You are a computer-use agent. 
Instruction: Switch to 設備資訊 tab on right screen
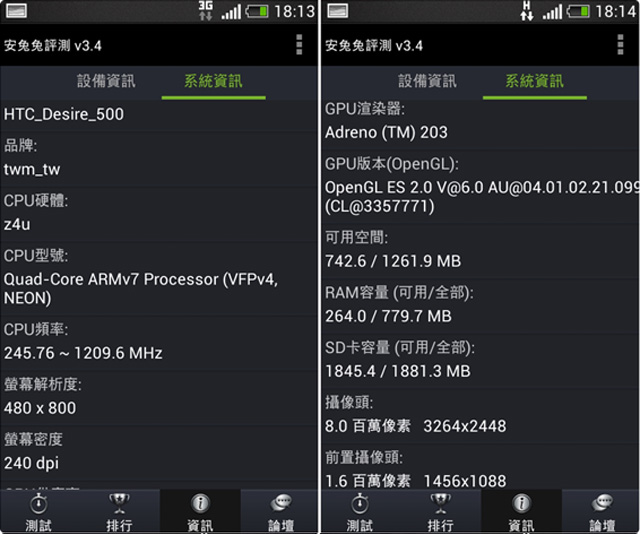pos(427,81)
